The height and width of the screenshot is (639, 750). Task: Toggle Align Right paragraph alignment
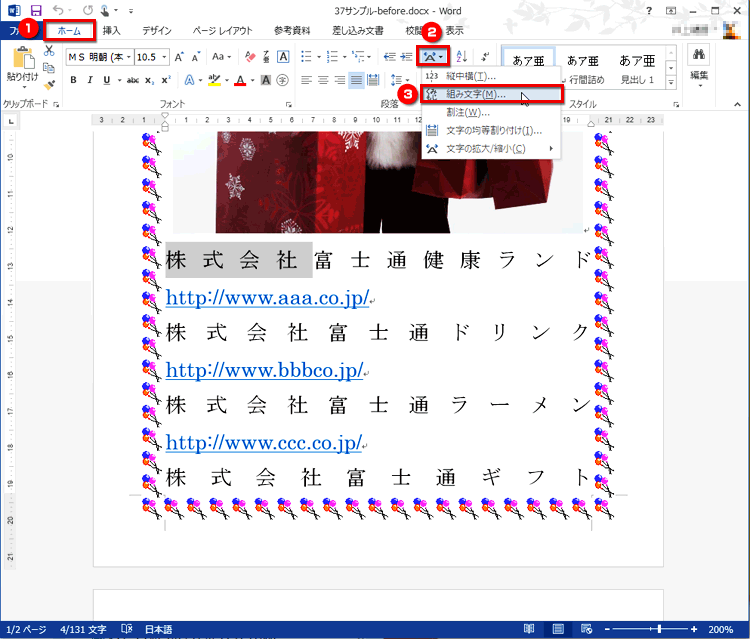click(340, 80)
